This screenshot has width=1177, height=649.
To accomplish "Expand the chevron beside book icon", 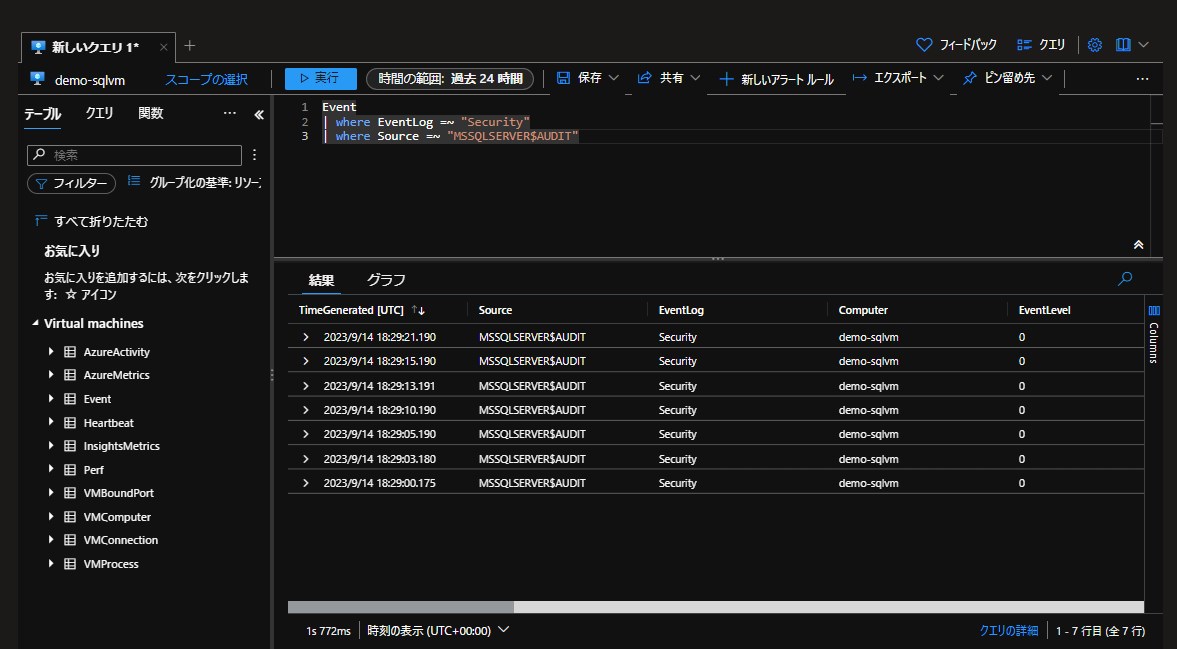I will (x=1143, y=45).
